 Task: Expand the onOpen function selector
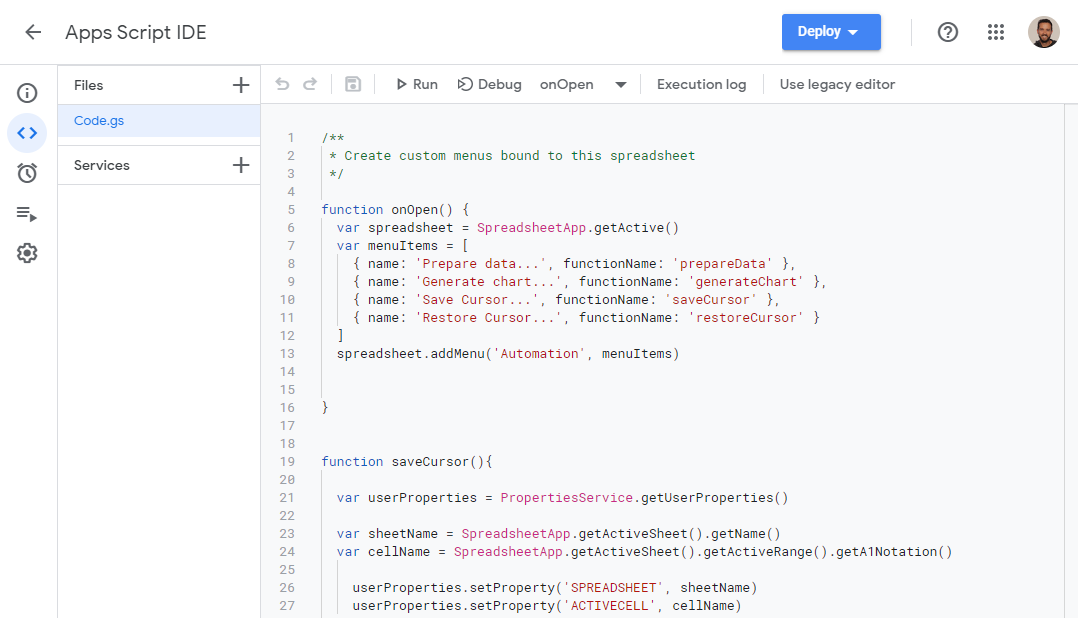621,84
